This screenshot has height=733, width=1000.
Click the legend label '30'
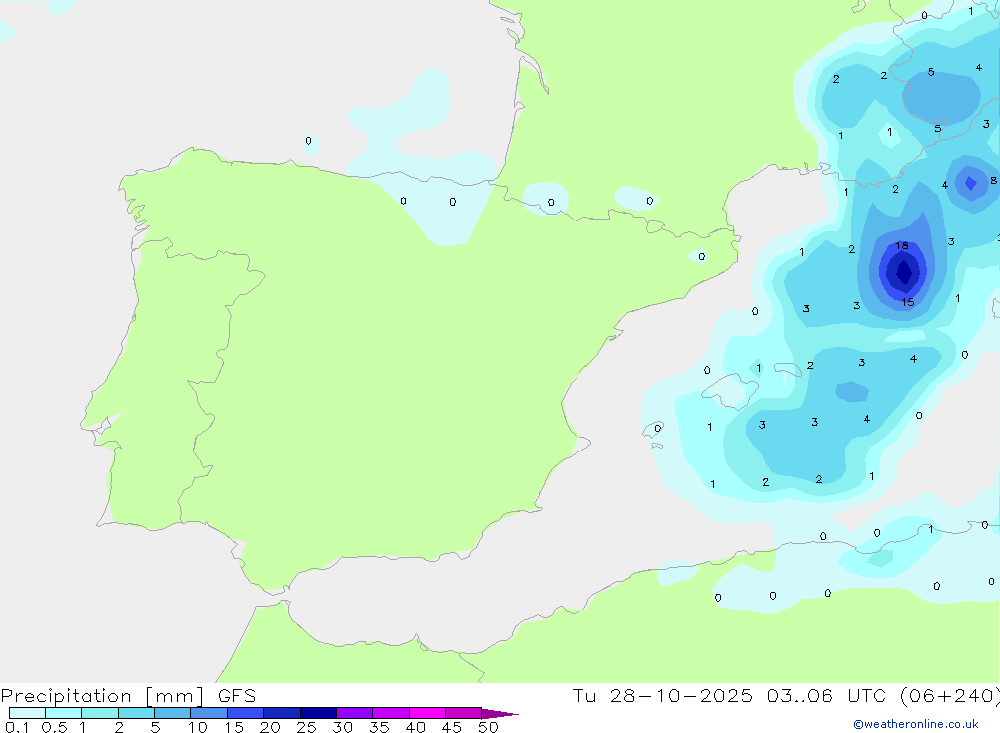(342, 727)
